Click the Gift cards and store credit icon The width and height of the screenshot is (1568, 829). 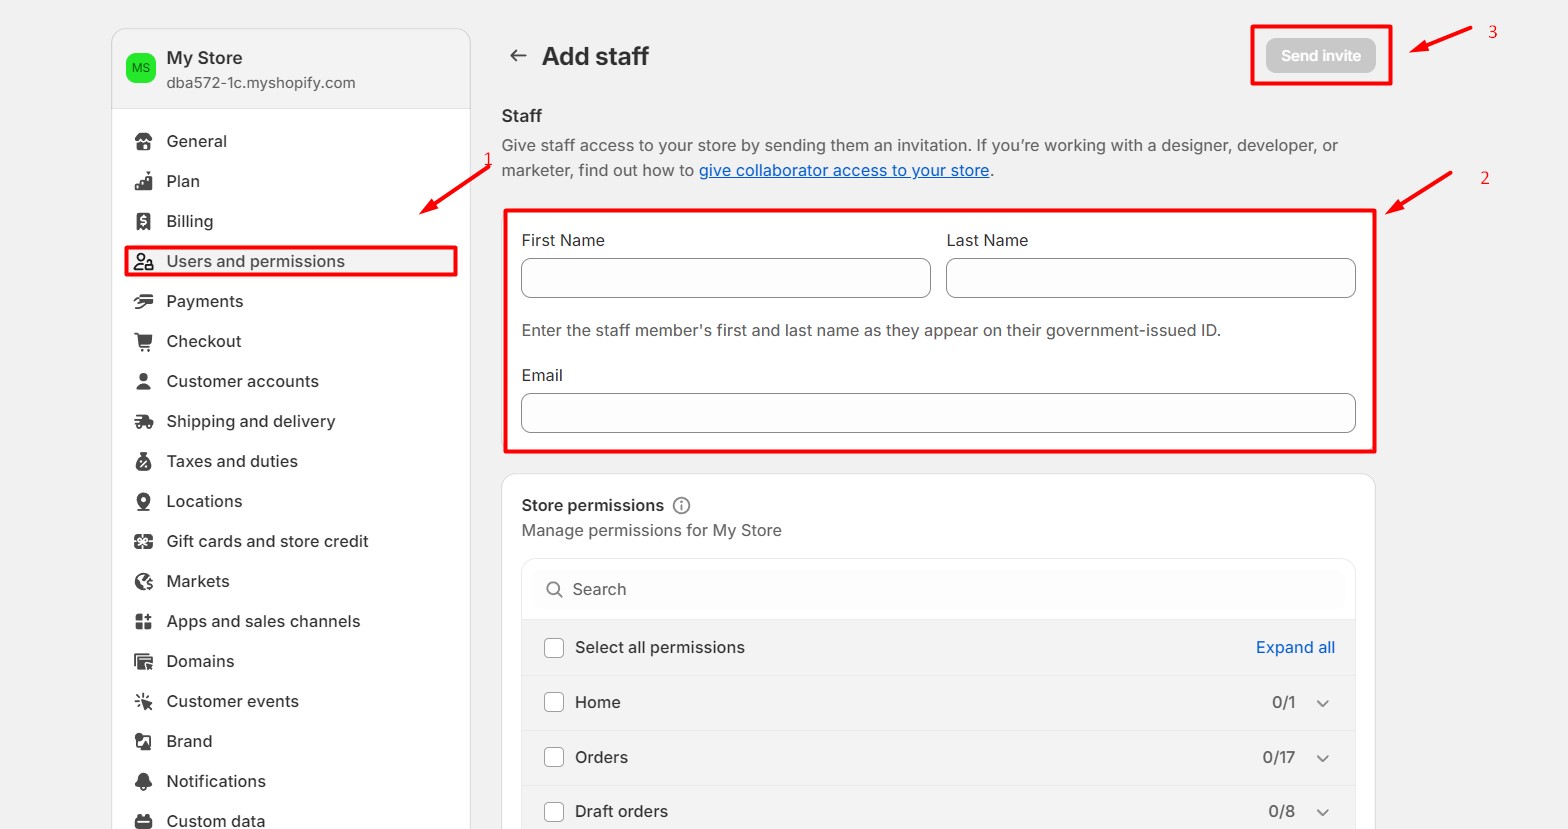click(x=143, y=541)
